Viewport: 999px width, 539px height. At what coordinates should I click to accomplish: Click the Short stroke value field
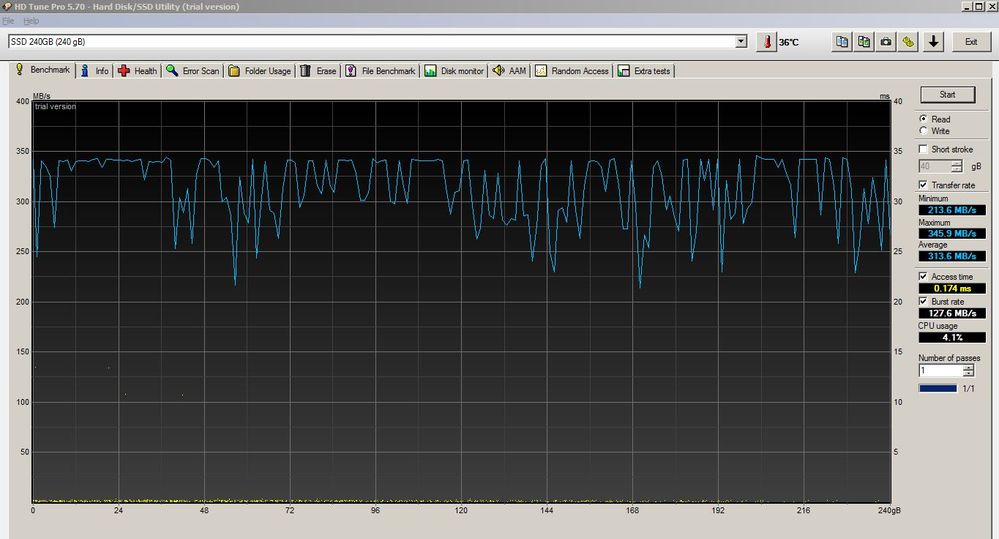point(935,166)
